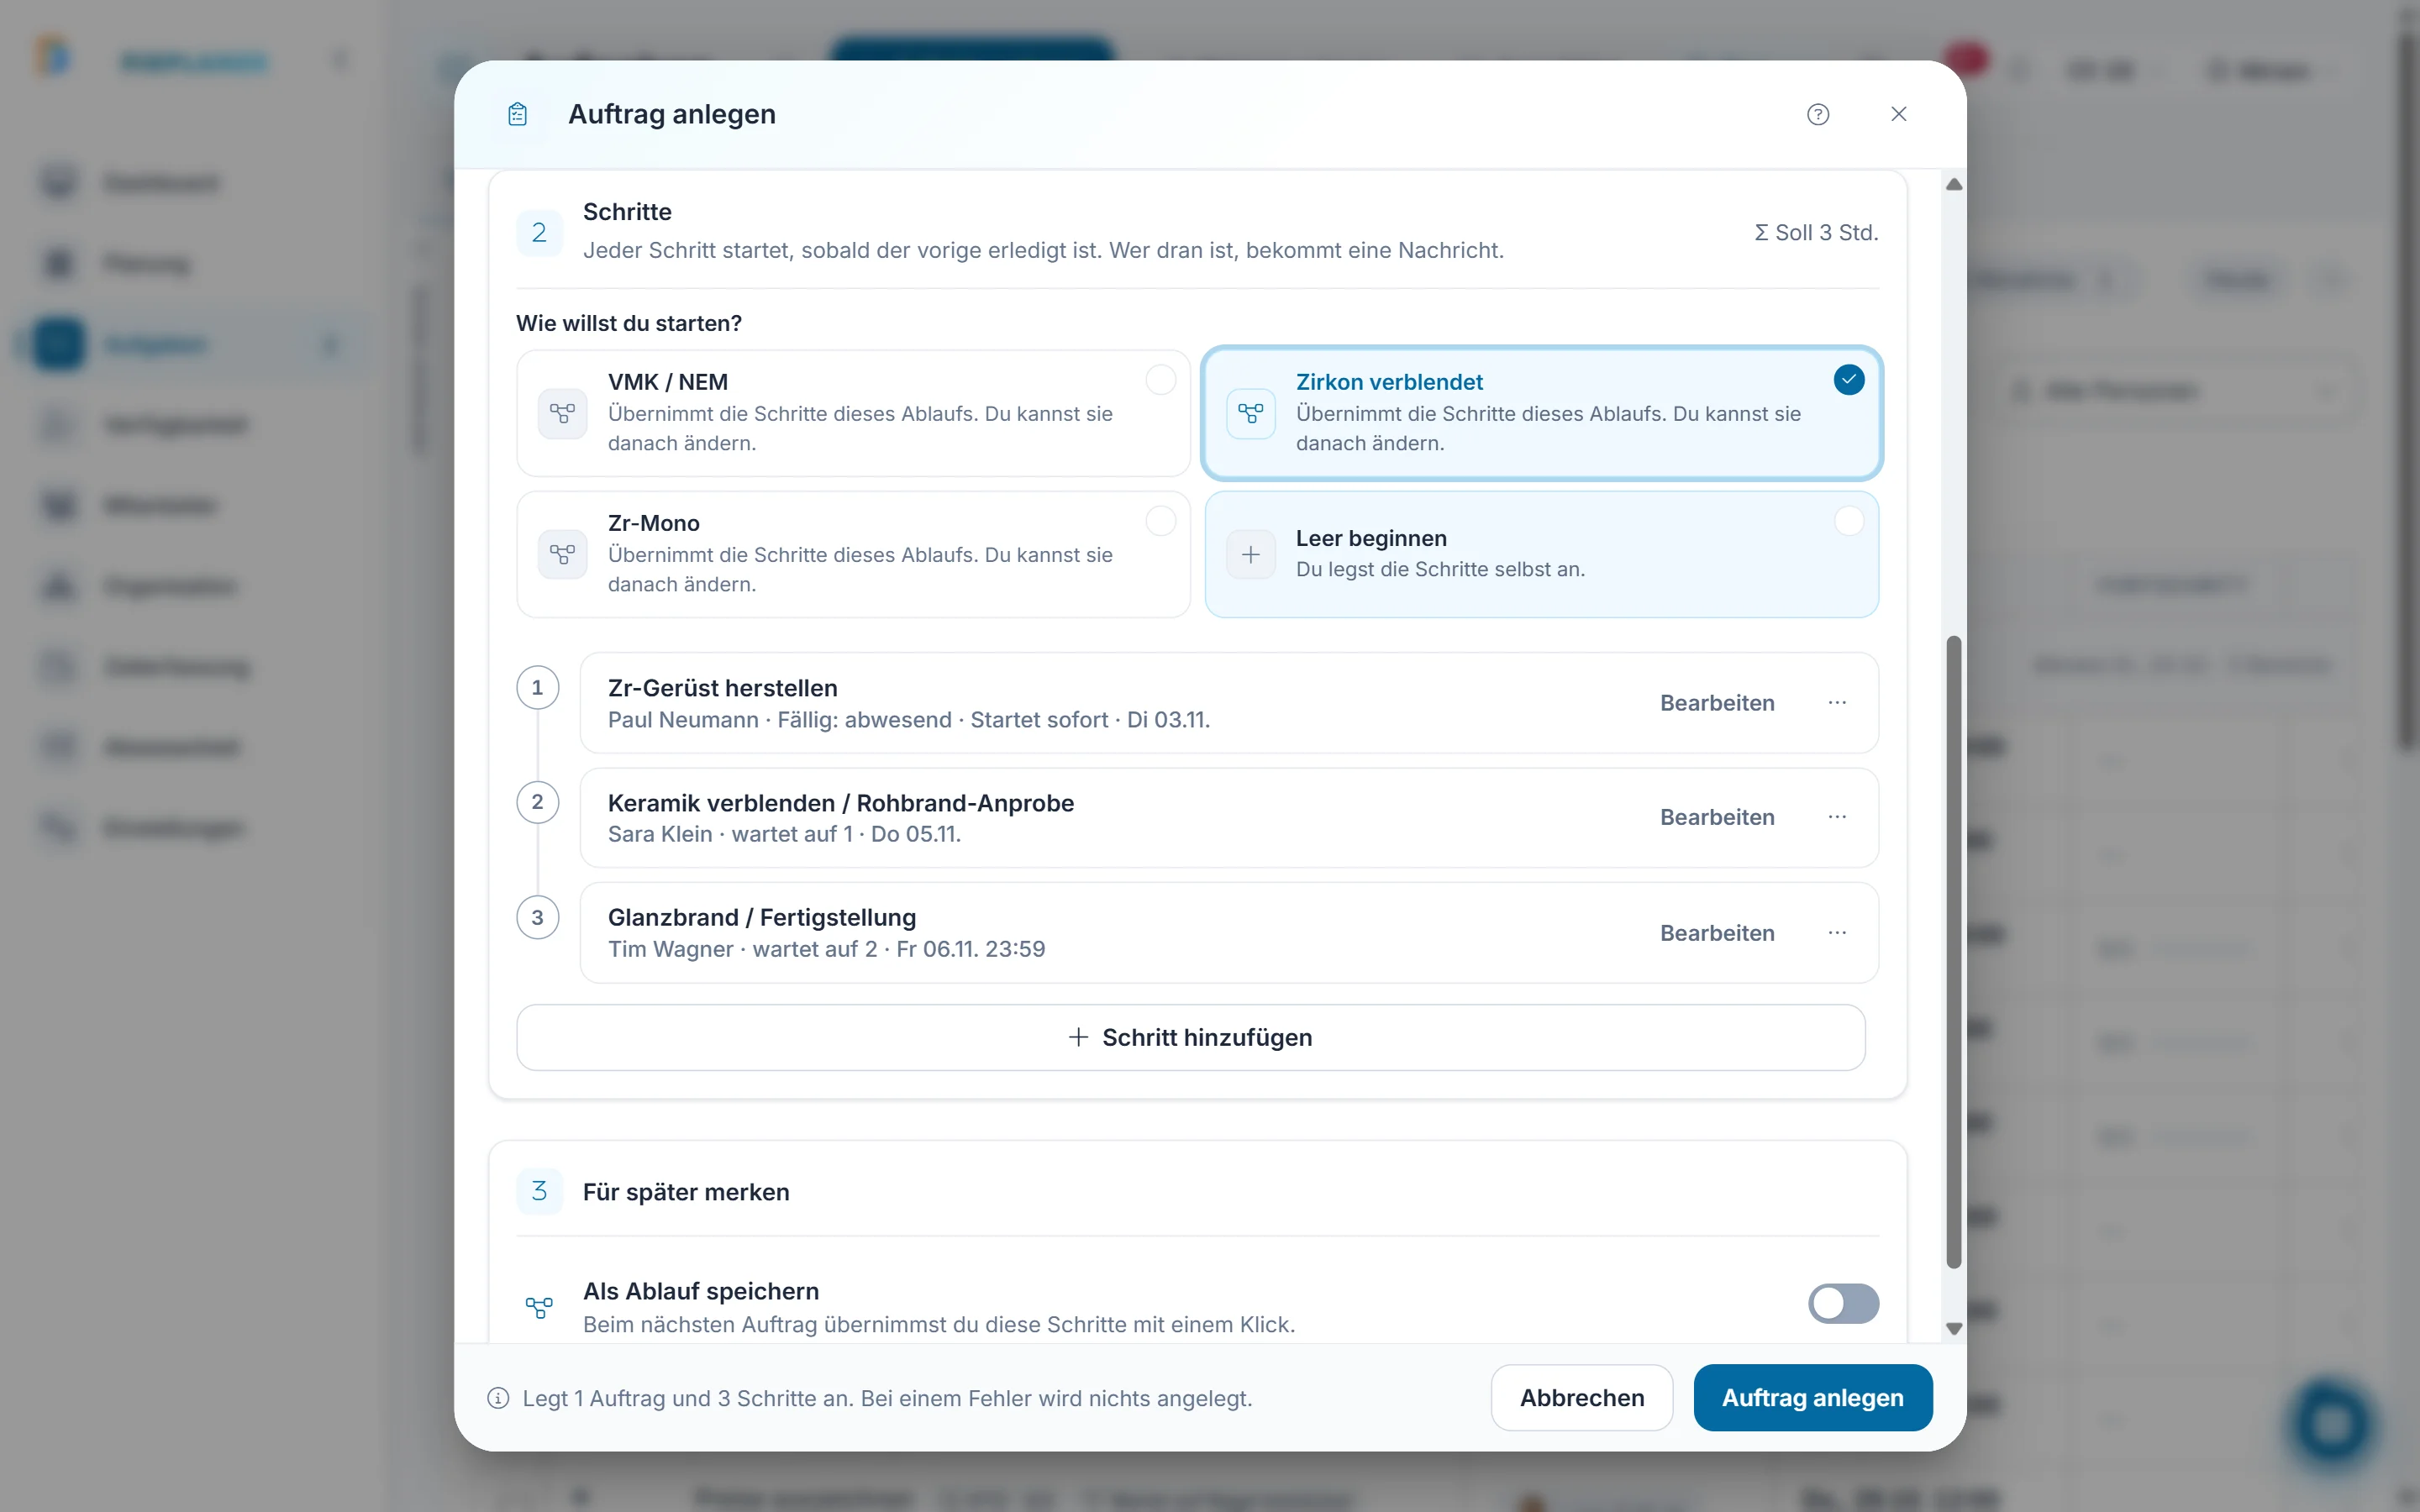Click Sara Klein step details line

(784, 834)
